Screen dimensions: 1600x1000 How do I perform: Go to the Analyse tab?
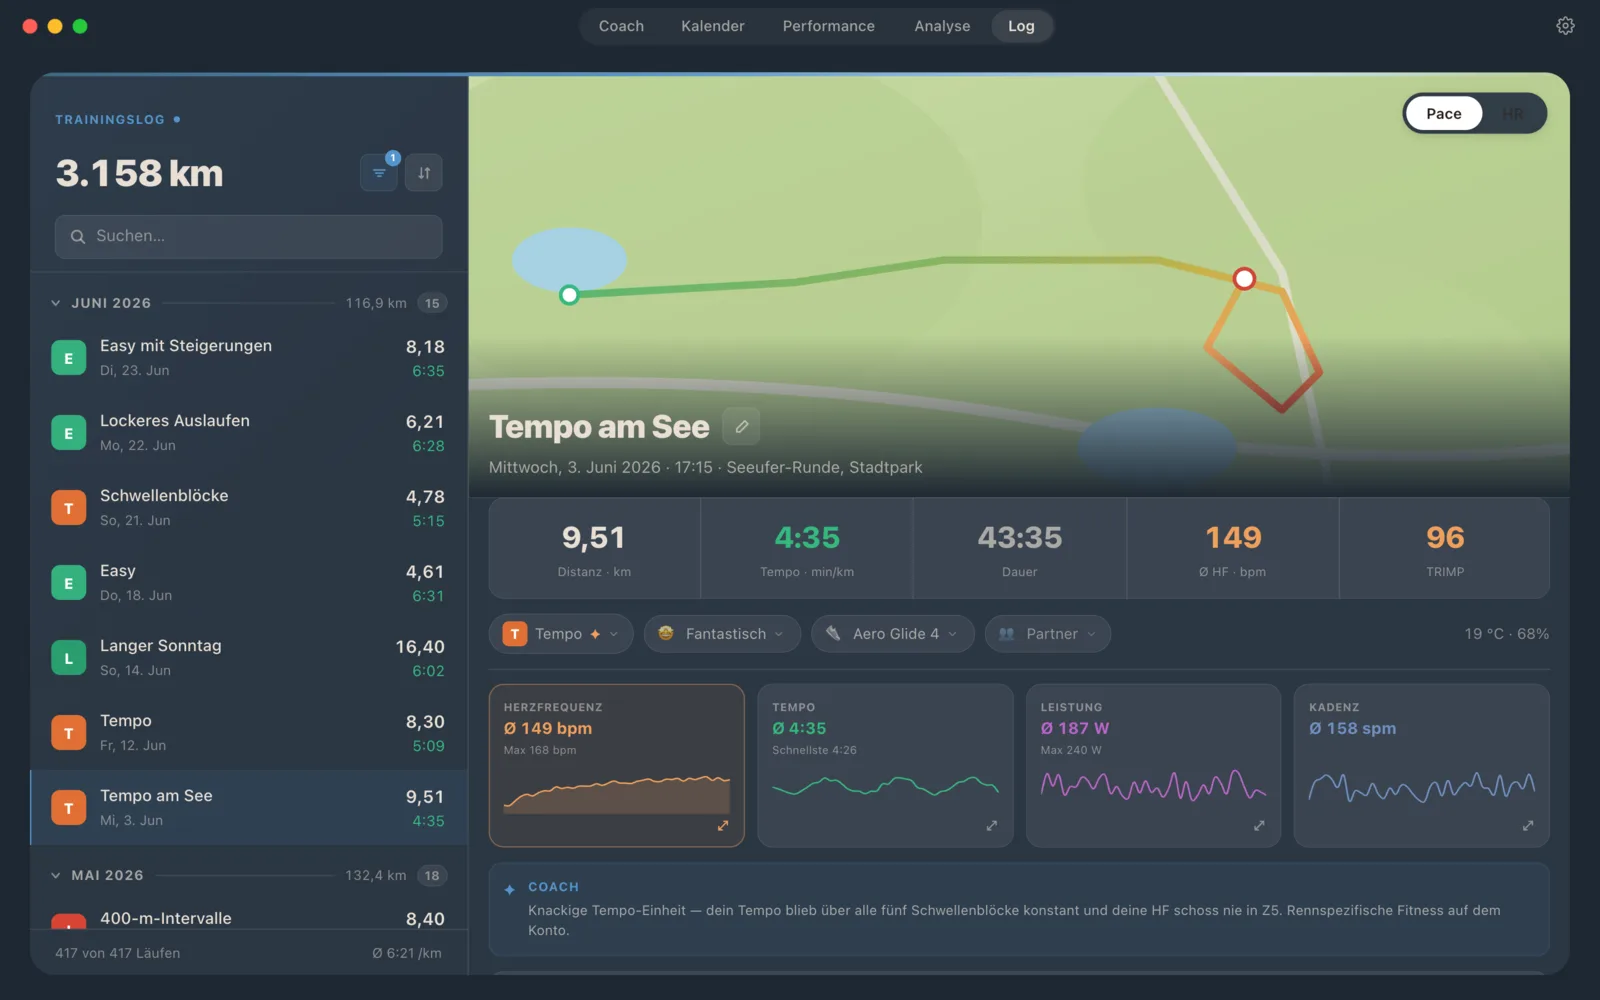point(942,26)
